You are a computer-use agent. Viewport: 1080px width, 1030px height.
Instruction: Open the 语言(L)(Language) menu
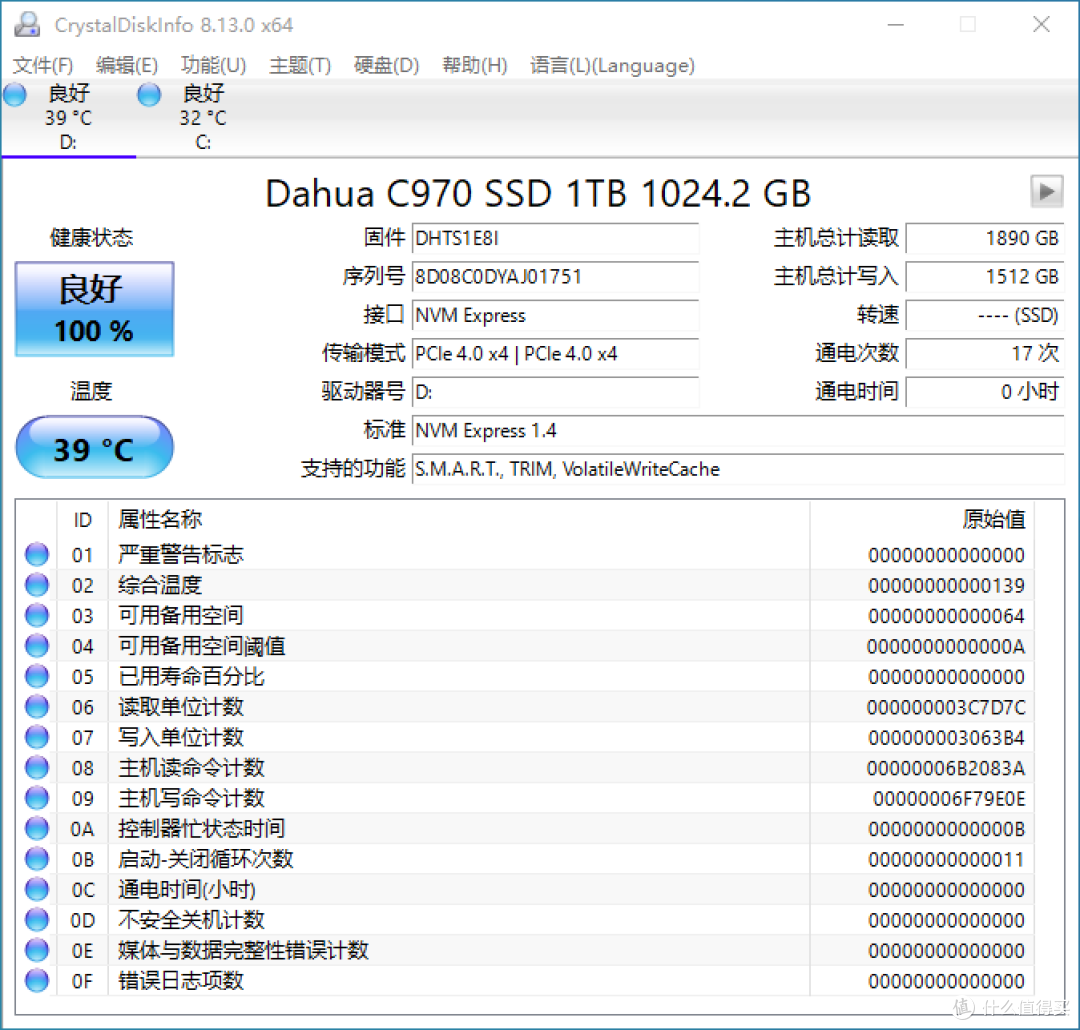click(x=612, y=65)
